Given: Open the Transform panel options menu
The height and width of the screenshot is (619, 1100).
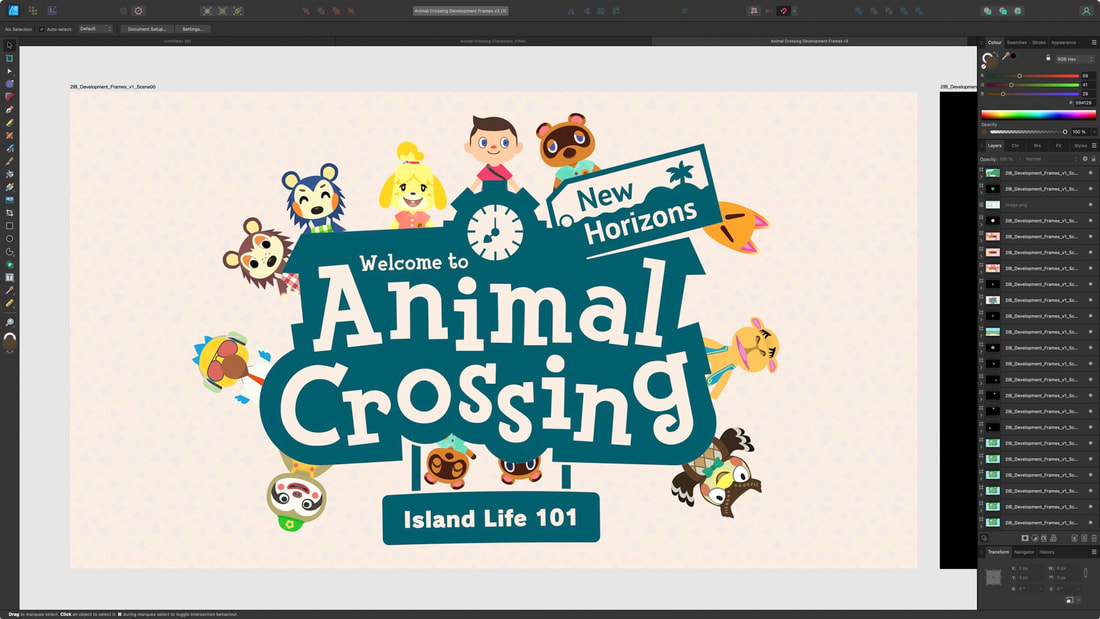Looking at the screenshot, I should [x=1094, y=552].
